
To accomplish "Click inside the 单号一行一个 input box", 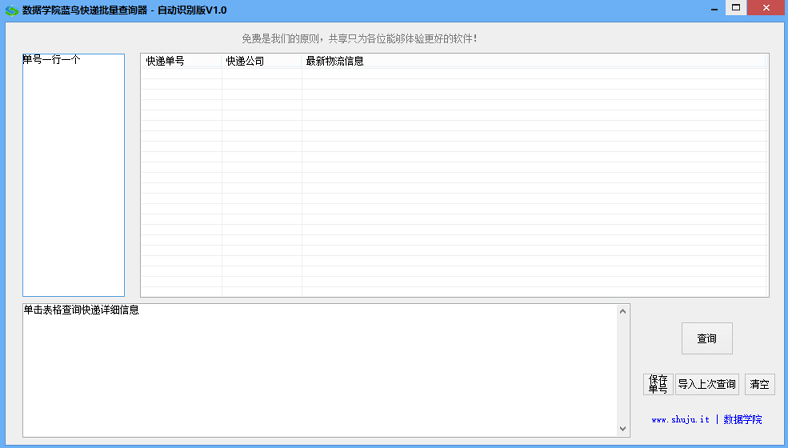I will click(x=73, y=175).
